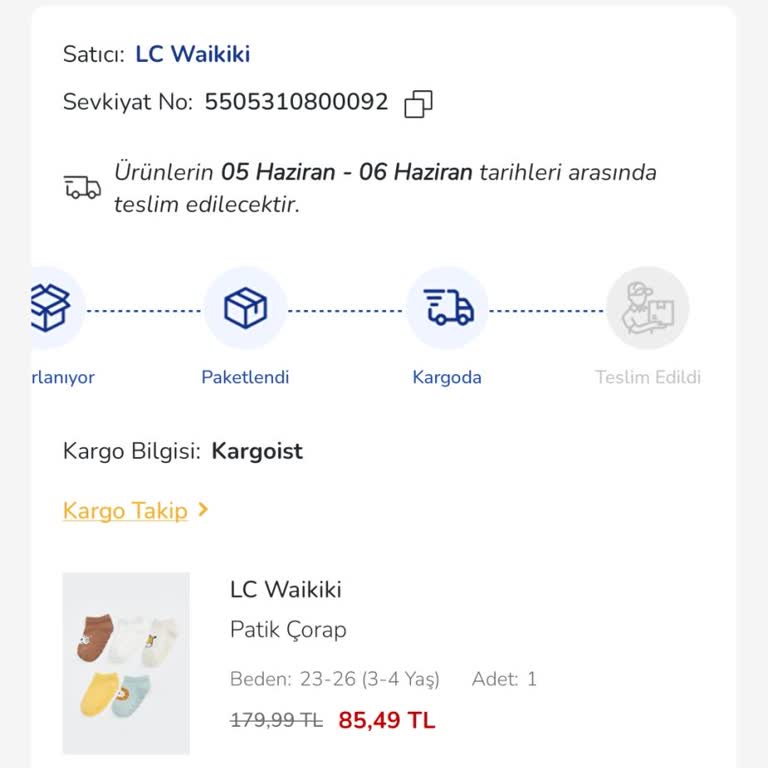Select the Teslim Edildi step label

[647, 378]
